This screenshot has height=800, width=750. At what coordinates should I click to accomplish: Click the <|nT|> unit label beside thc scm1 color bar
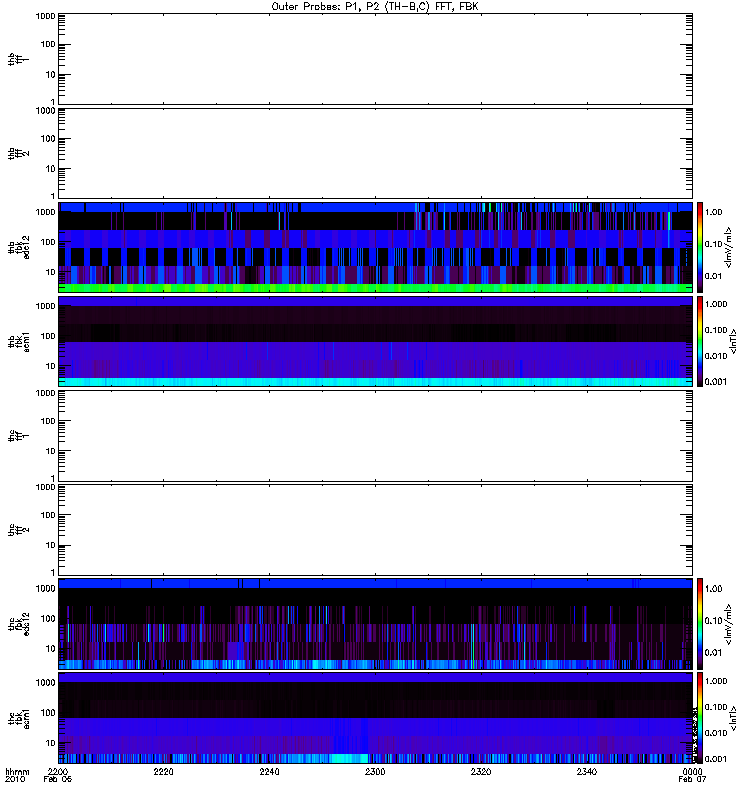click(733, 717)
